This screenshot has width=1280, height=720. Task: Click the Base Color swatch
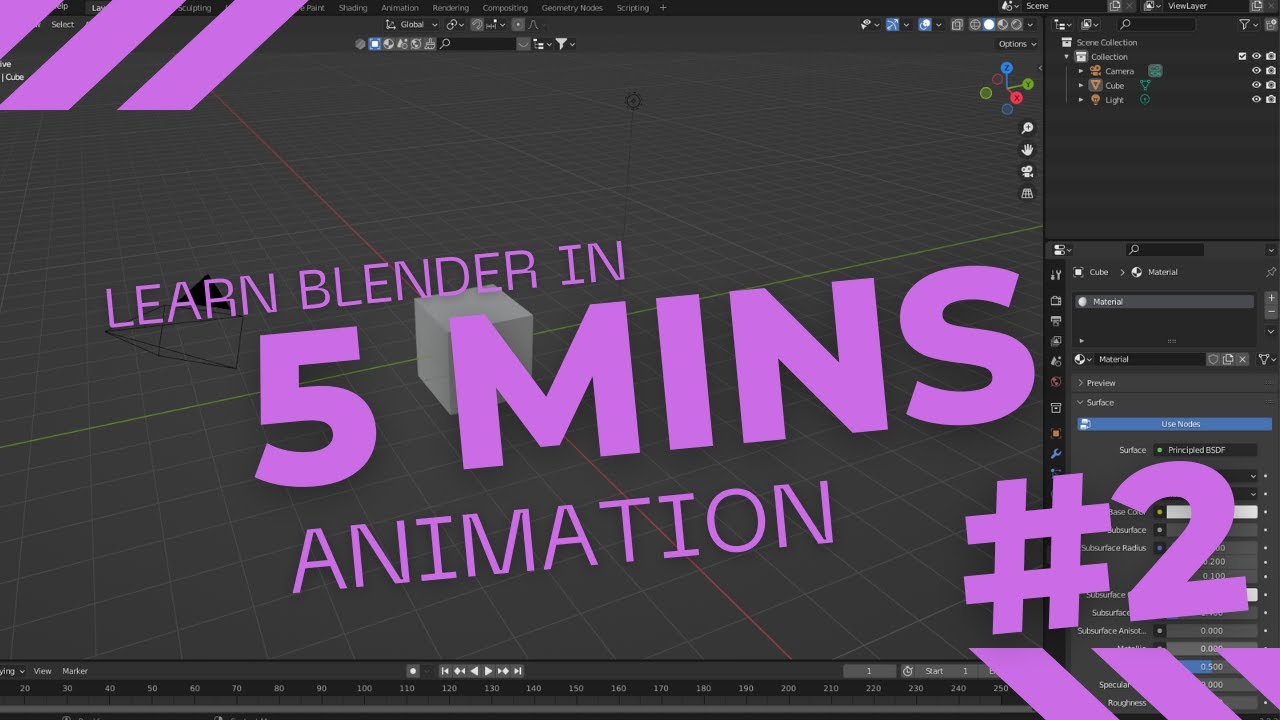(x=1211, y=512)
